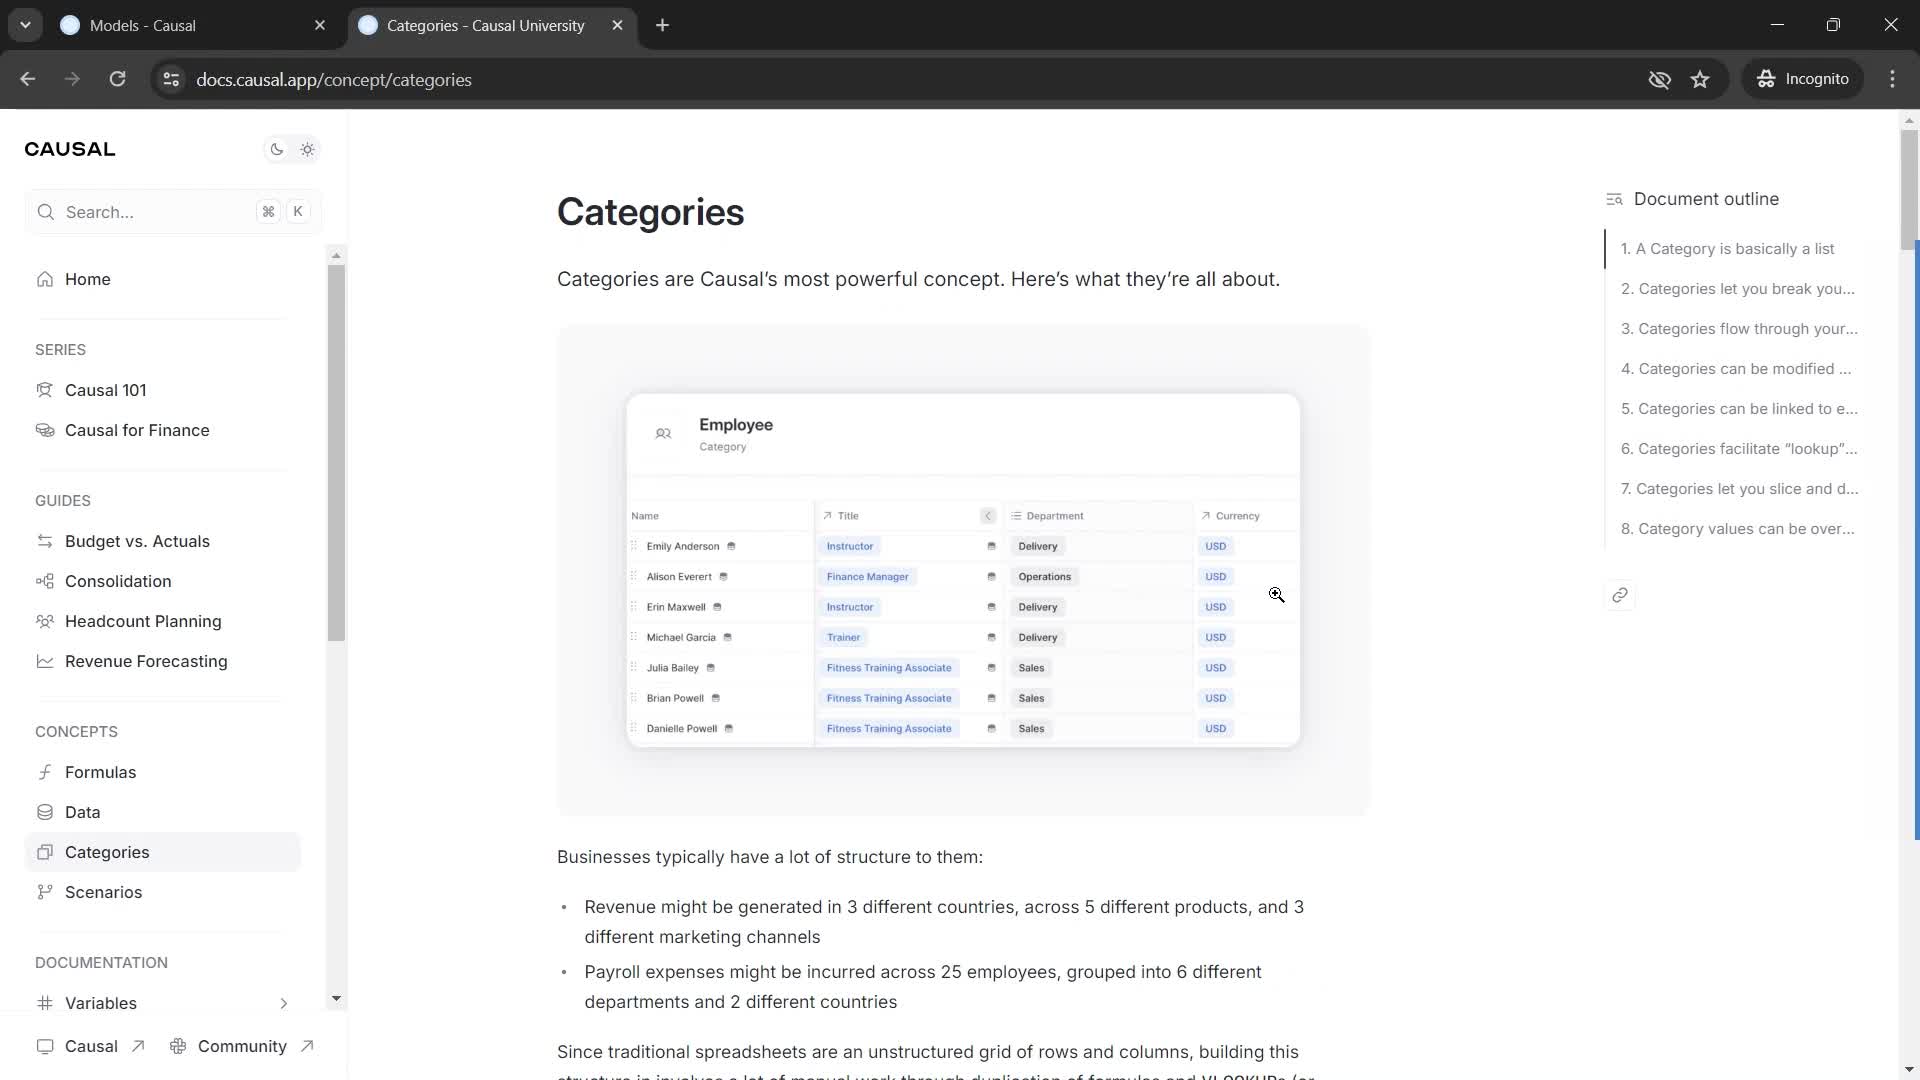
Task: Bookmark this page with the star
Action: pyautogui.click(x=1700, y=79)
